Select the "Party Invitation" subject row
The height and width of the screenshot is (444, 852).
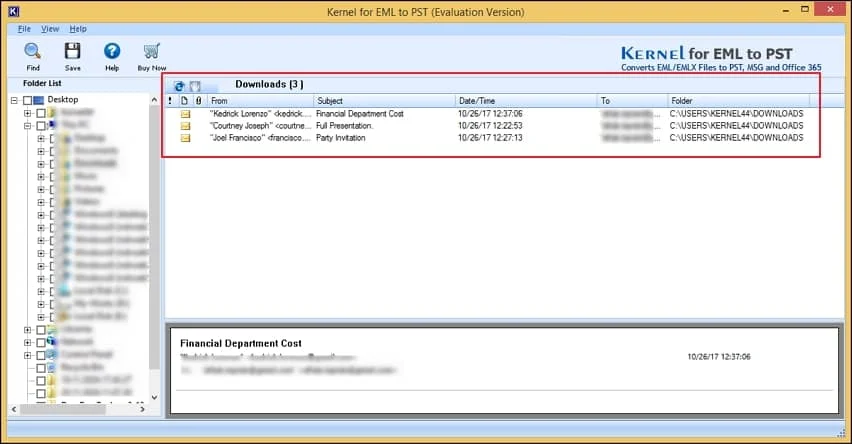pyautogui.click(x=341, y=137)
